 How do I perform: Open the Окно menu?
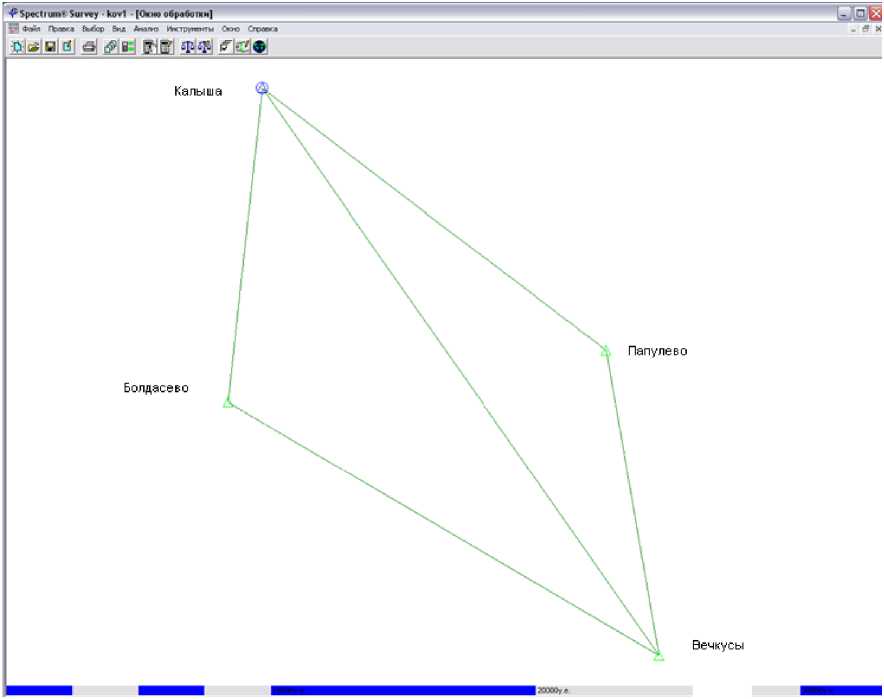[231, 29]
